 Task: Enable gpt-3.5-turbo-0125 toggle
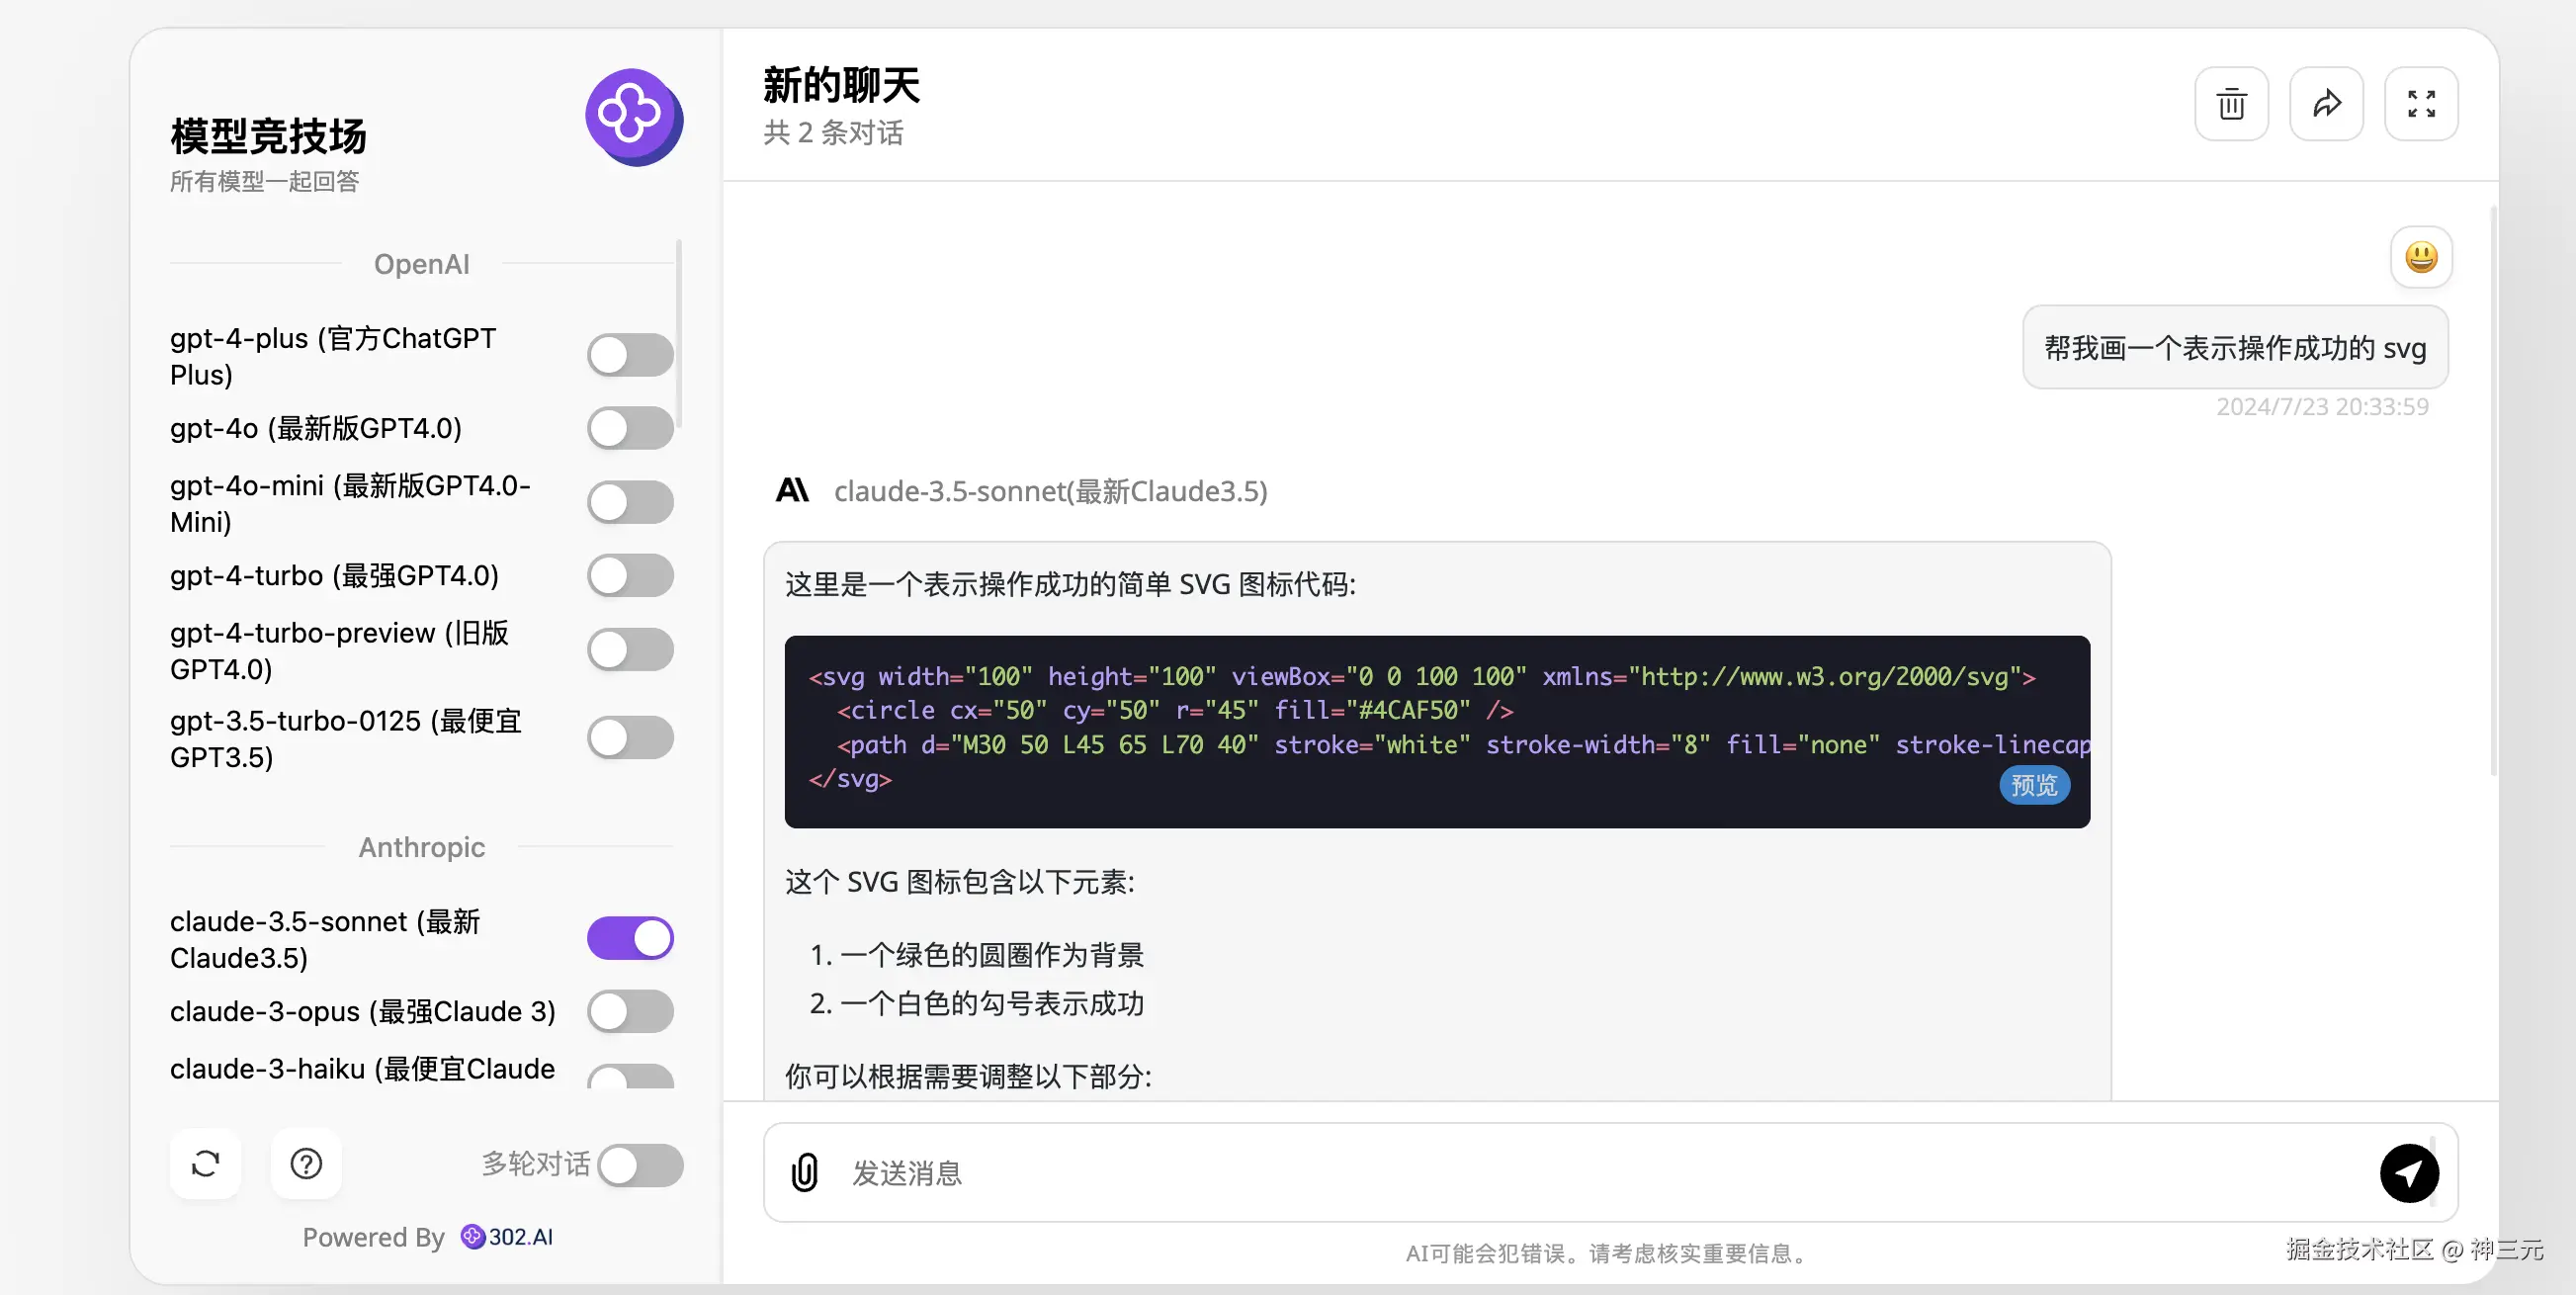pyautogui.click(x=630, y=738)
